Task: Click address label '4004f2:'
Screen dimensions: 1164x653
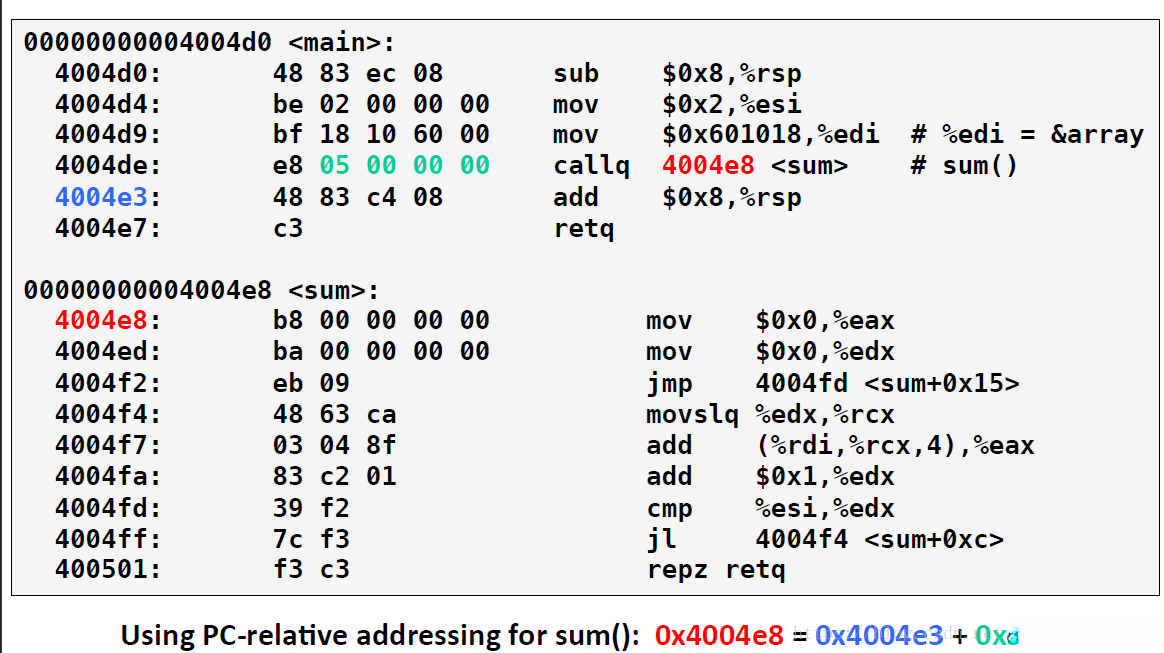Action: click(108, 384)
